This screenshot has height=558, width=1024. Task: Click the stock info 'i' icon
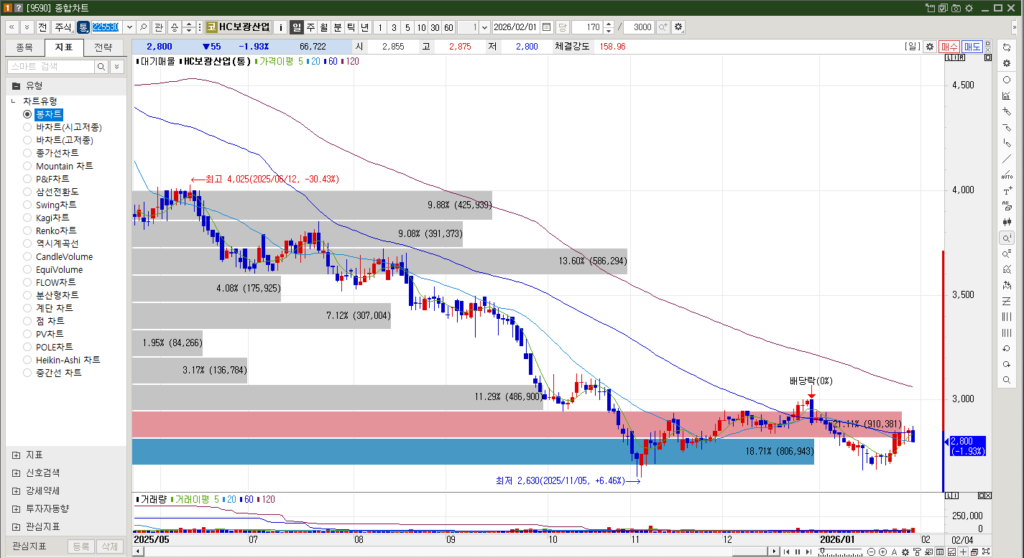(x=281, y=26)
